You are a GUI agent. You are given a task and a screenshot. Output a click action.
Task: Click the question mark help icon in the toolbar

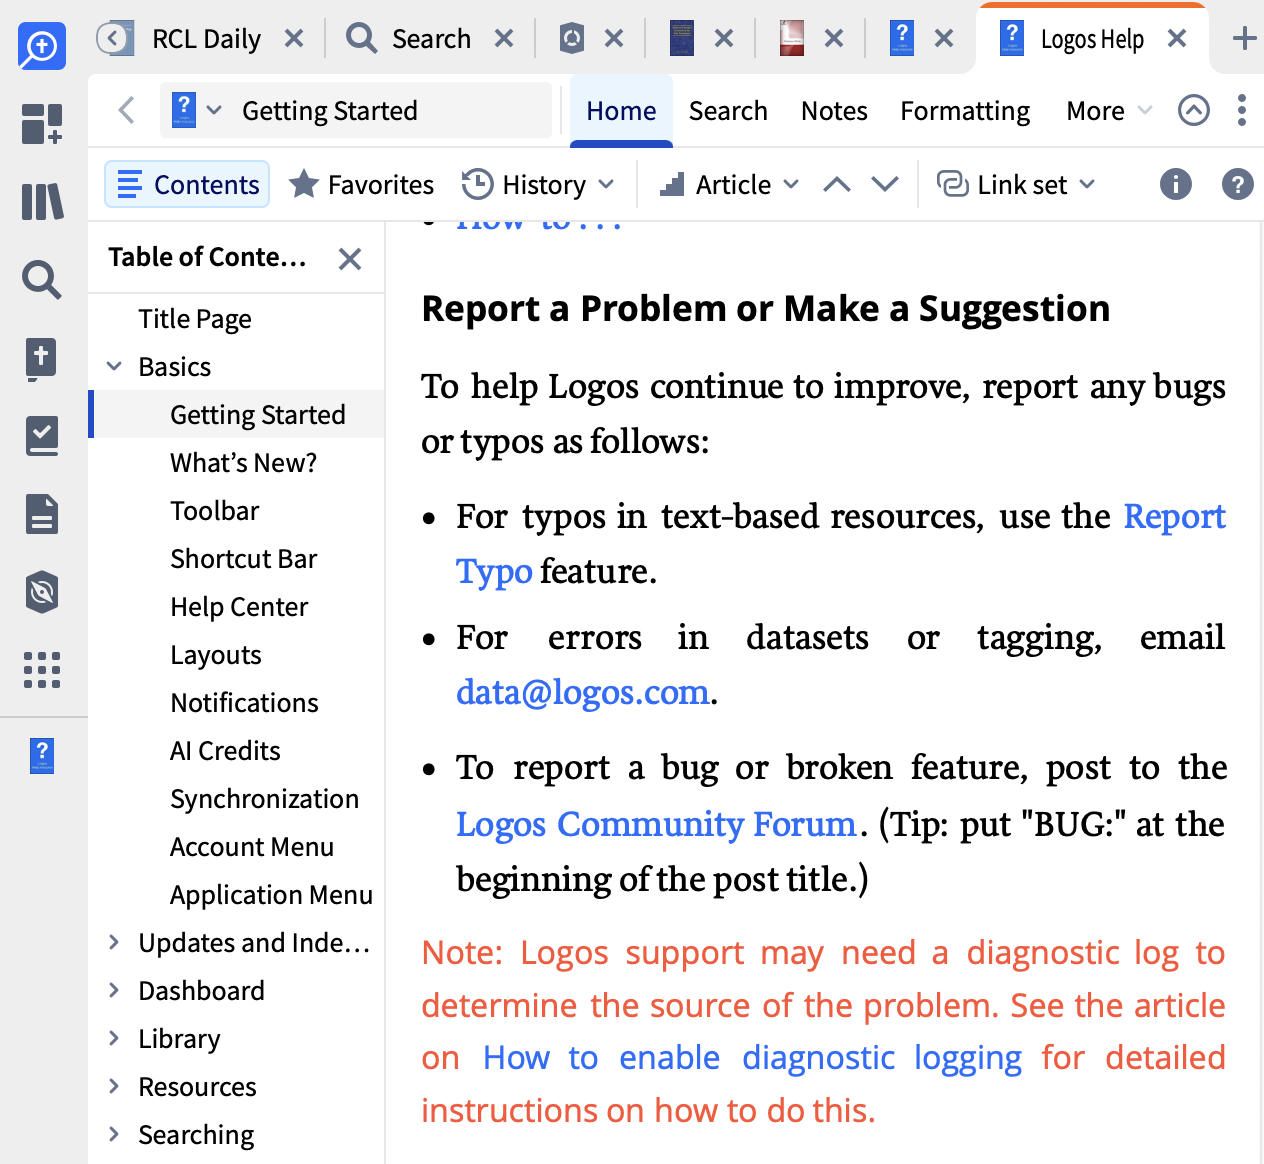(x=1238, y=184)
